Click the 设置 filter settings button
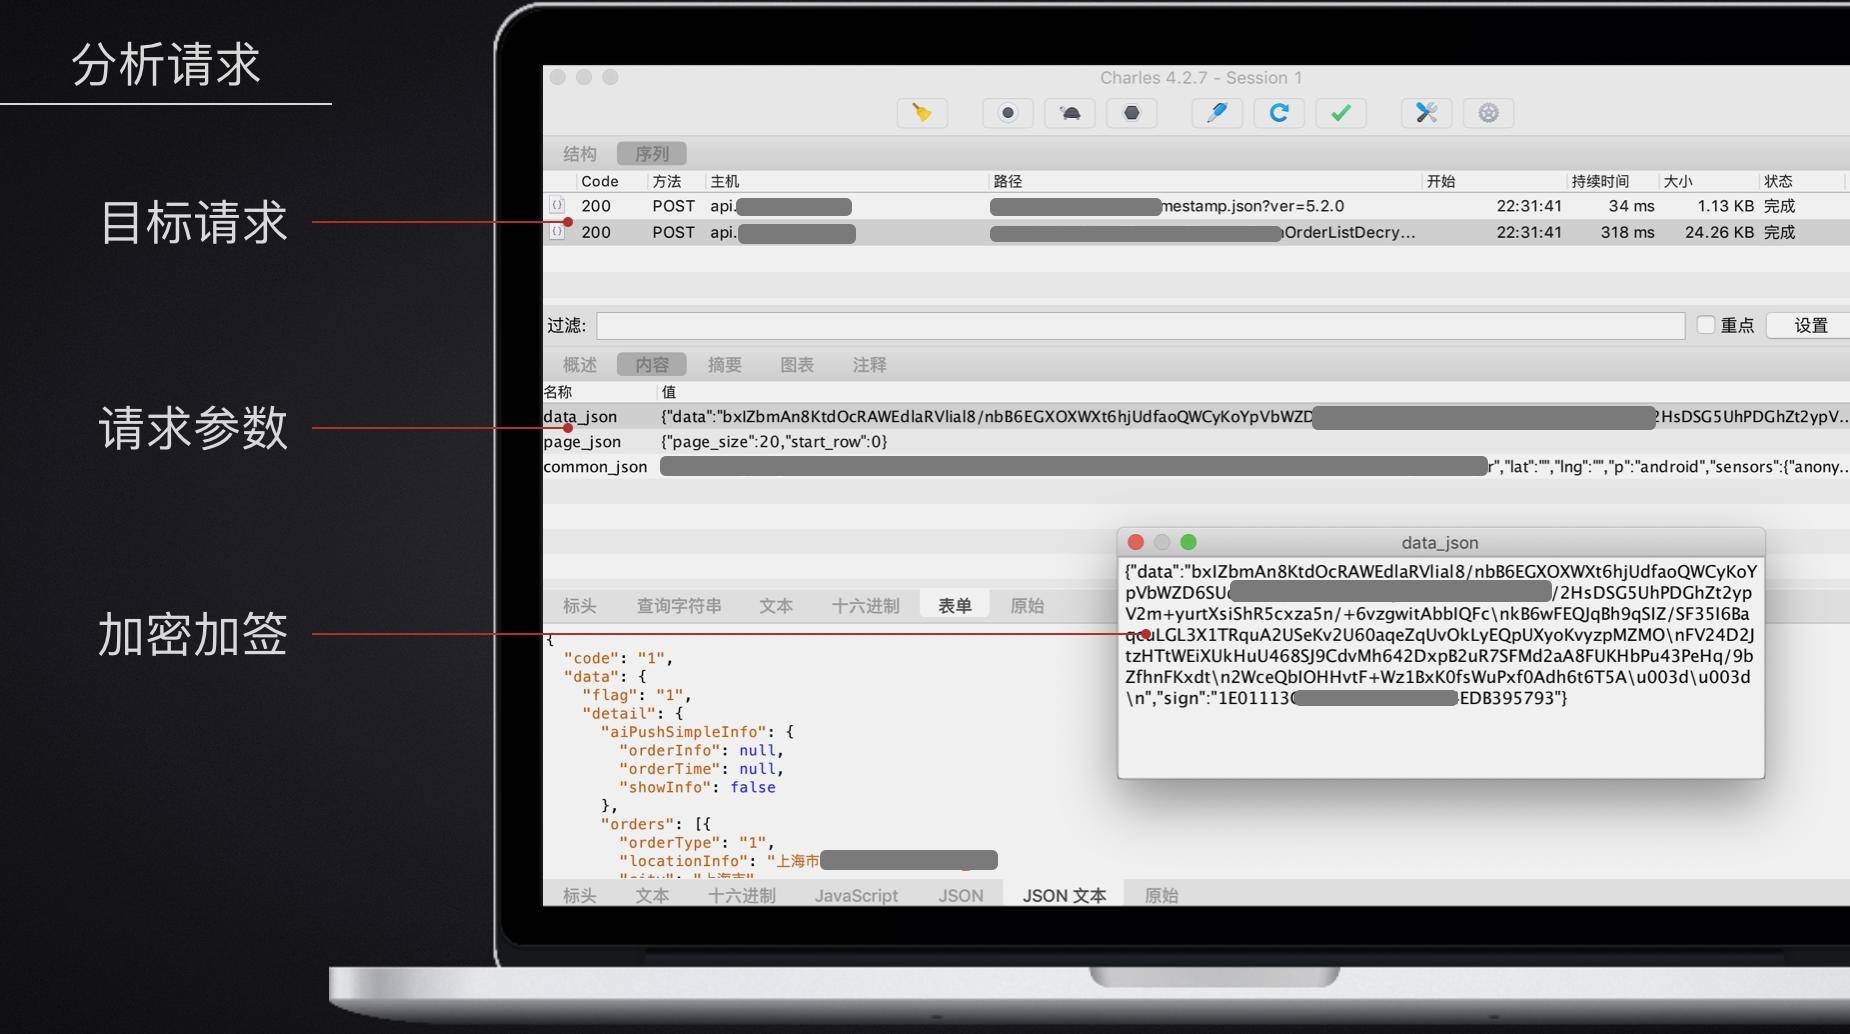The width and height of the screenshot is (1850, 1034). click(x=1810, y=325)
